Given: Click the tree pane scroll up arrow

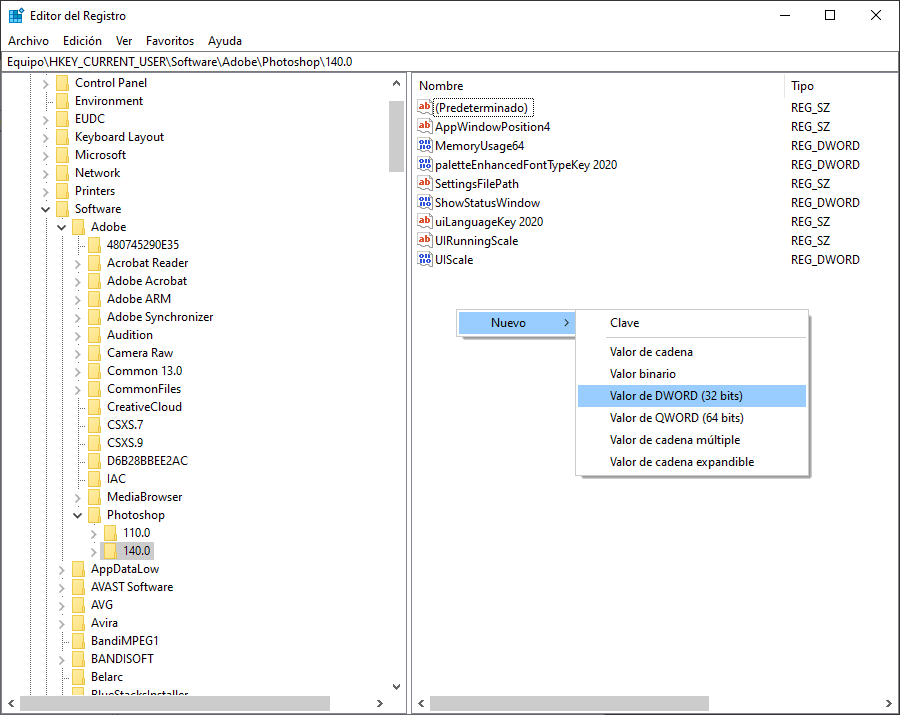Looking at the screenshot, I should pyautogui.click(x=396, y=83).
